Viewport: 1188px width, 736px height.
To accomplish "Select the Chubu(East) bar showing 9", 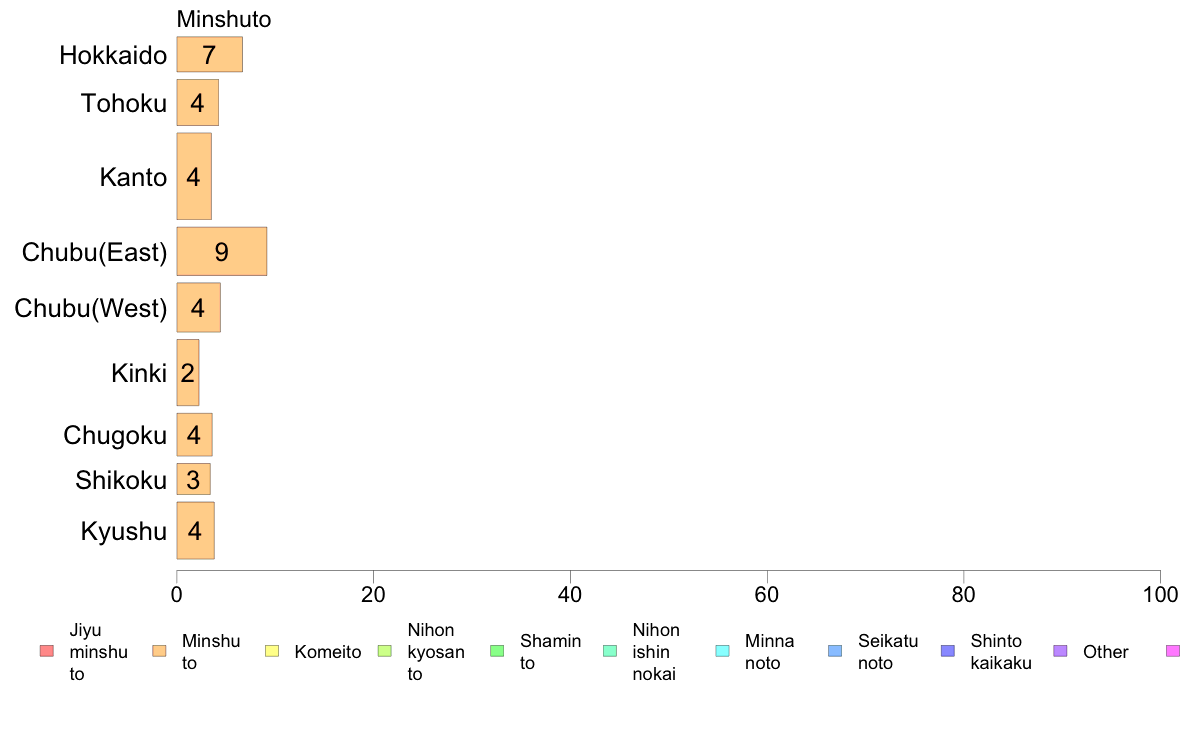I will coord(222,252).
